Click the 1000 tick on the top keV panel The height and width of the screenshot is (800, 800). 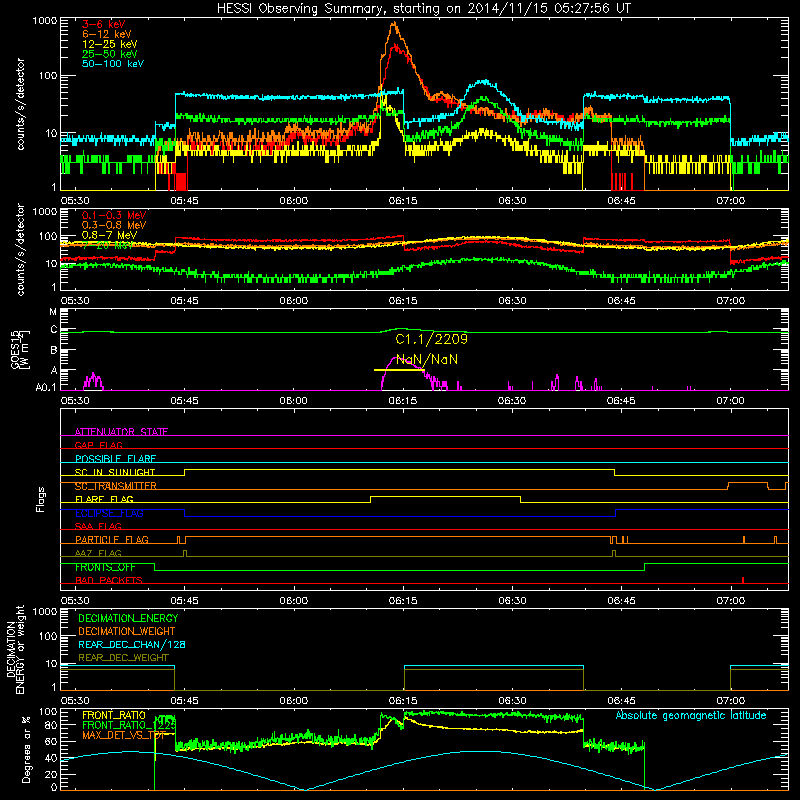pos(44,21)
